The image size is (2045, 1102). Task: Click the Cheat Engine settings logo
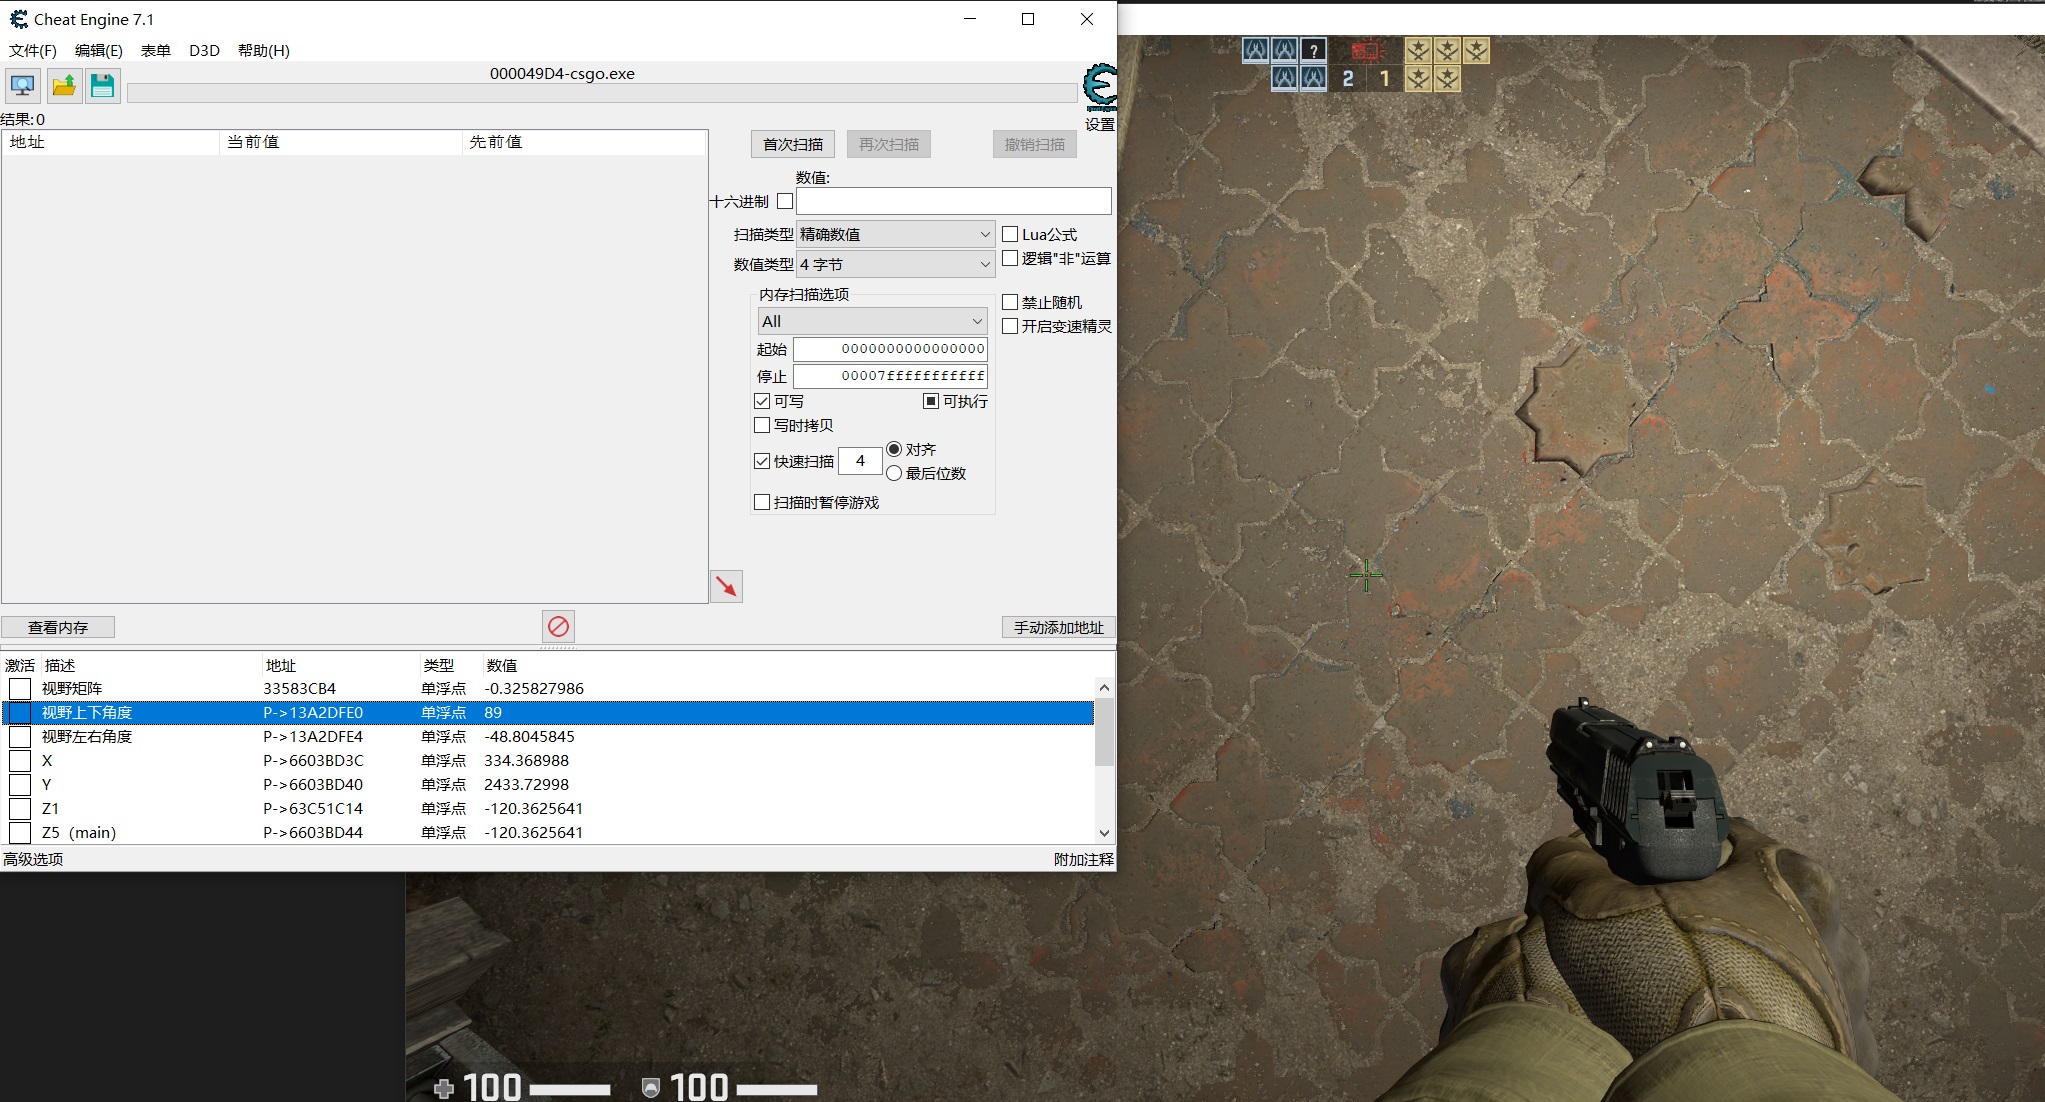[x=1100, y=88]
